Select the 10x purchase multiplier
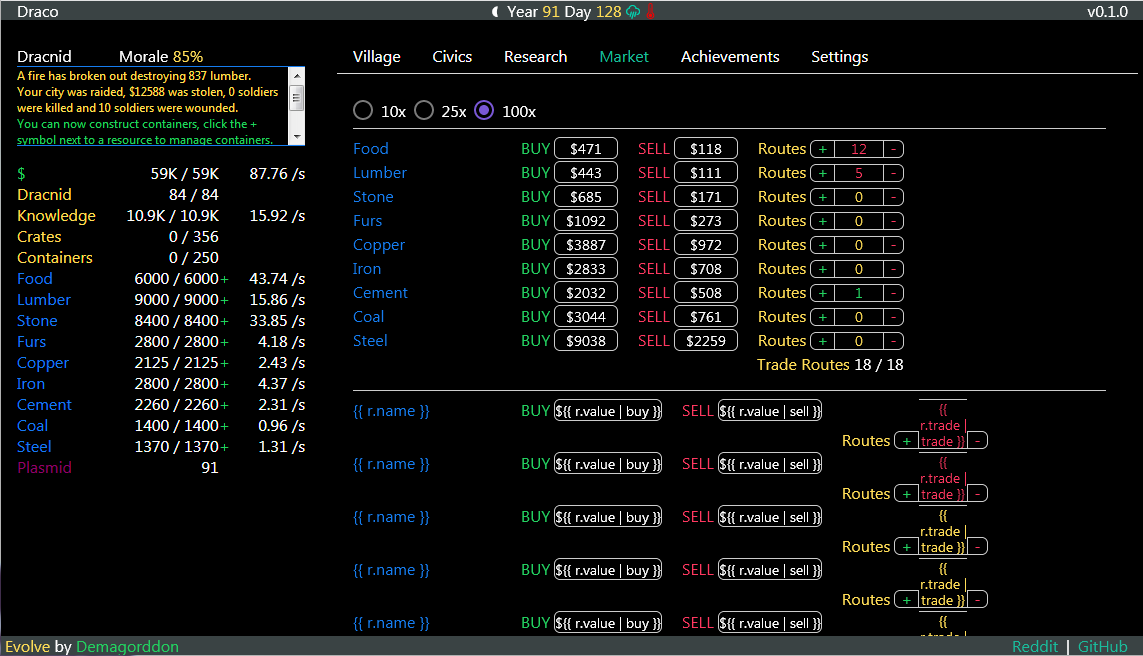The image size is (1143, 656). [x=363, y=110]
